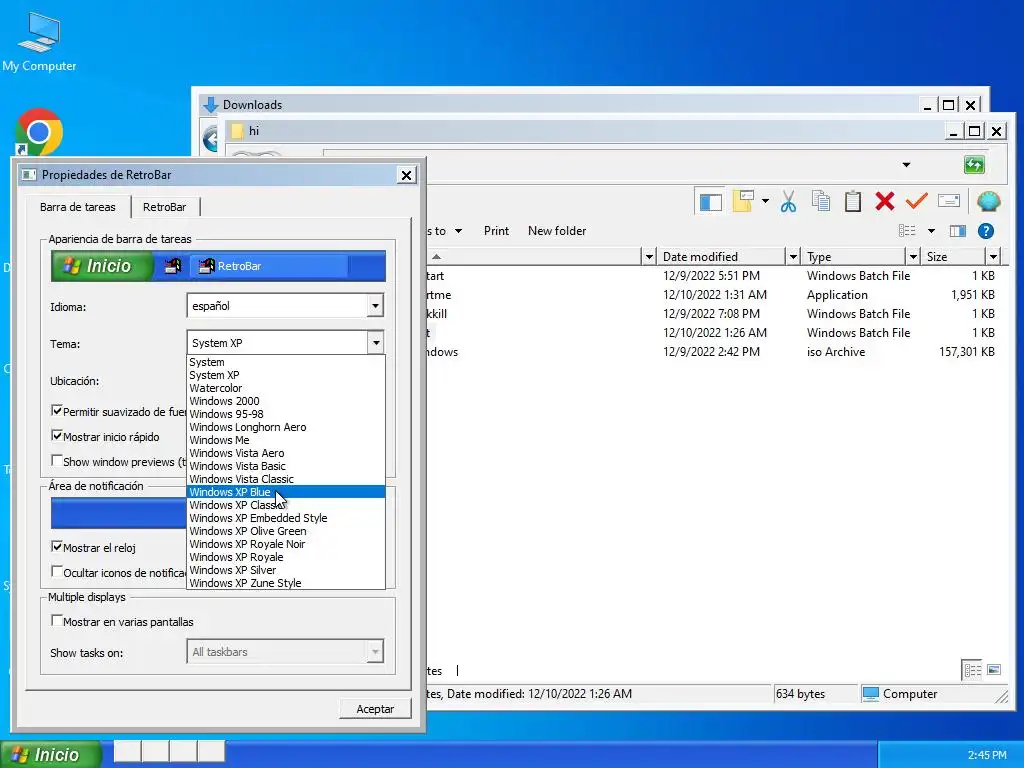Image resolution: width=1024 pixels, height=768 pixels.
Task: Enable 'Ocultar iconos de notificación' checkbox
Action: click(57, 571)
